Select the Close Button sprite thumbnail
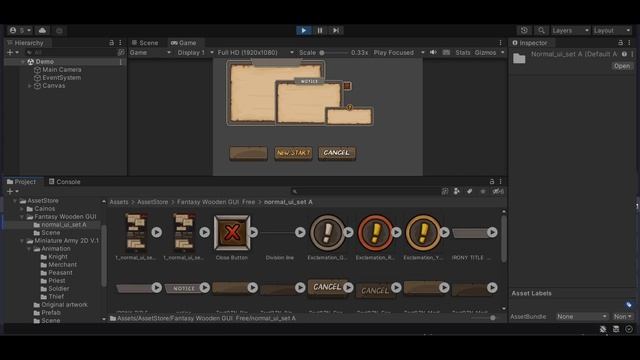 232,233
